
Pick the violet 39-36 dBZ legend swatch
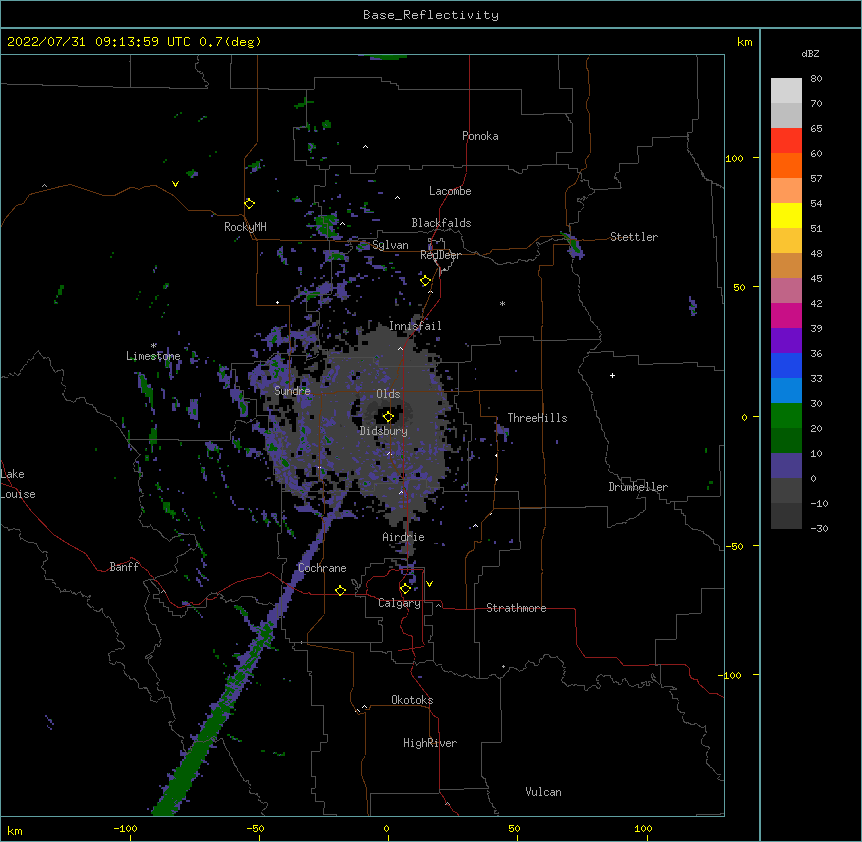tap(786, 341)
